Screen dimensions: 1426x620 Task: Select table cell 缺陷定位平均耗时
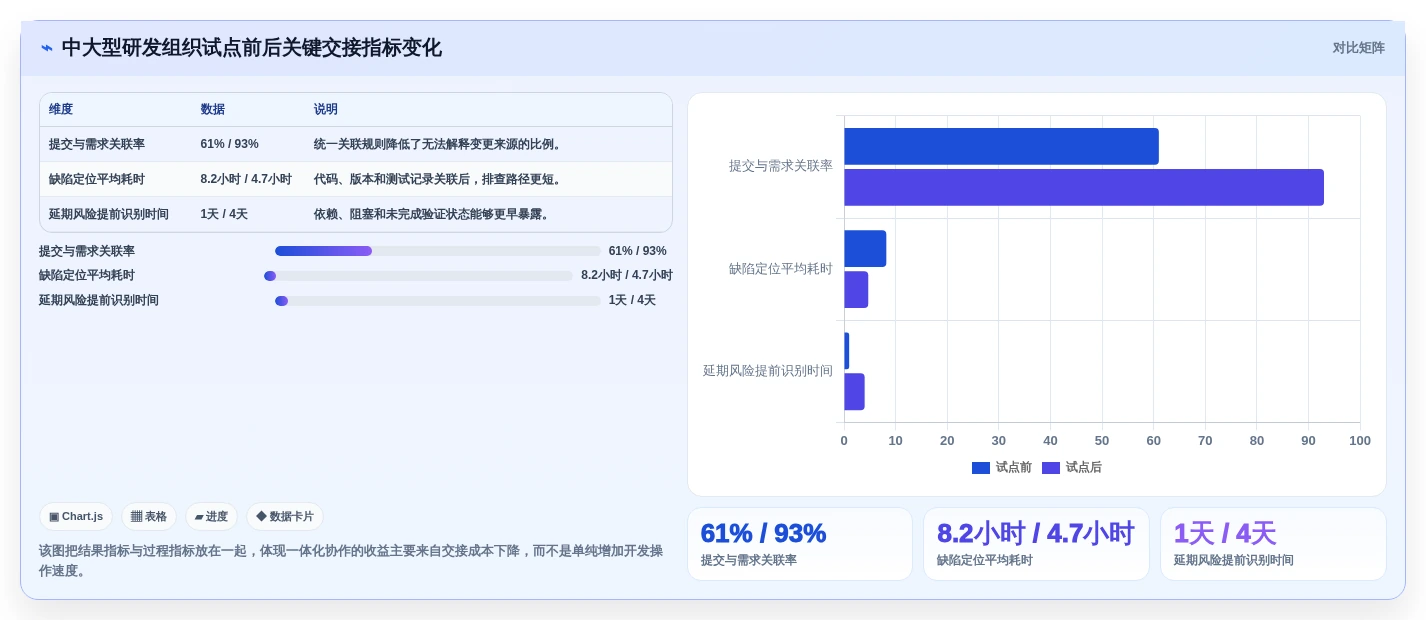(x=97, y=179)
